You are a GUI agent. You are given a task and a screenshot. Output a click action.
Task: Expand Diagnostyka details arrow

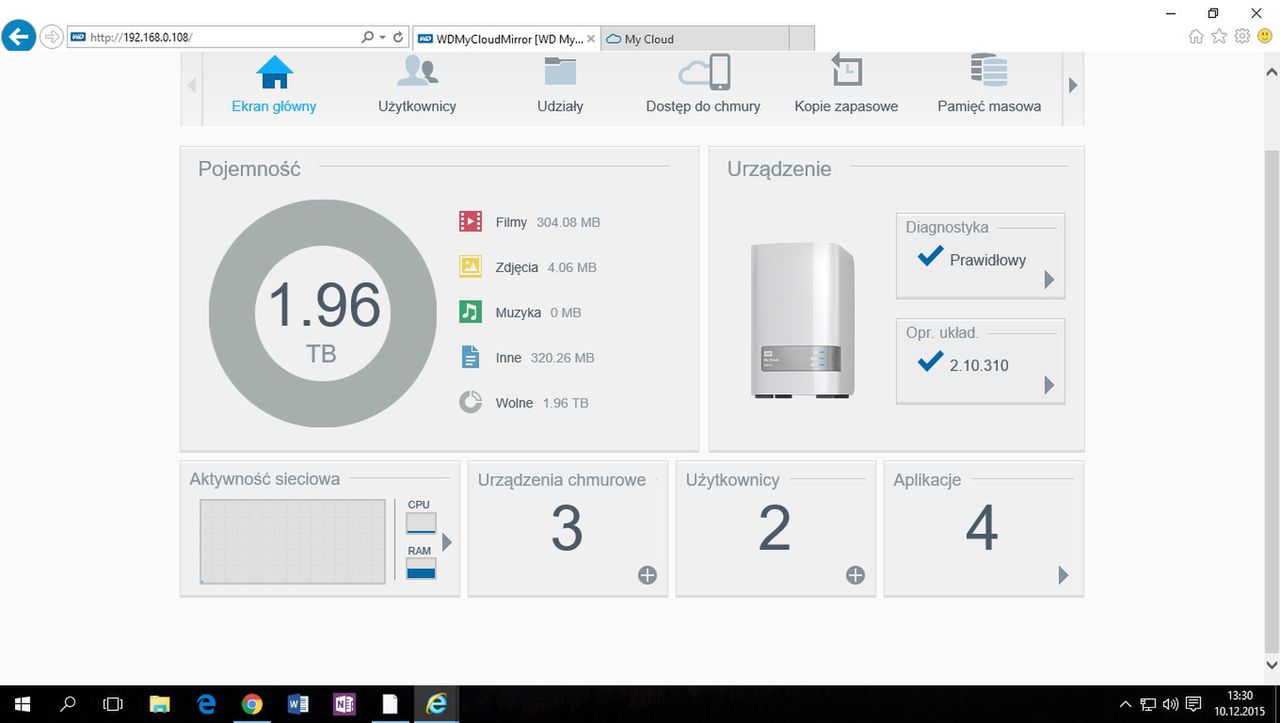click(1049, 280)
